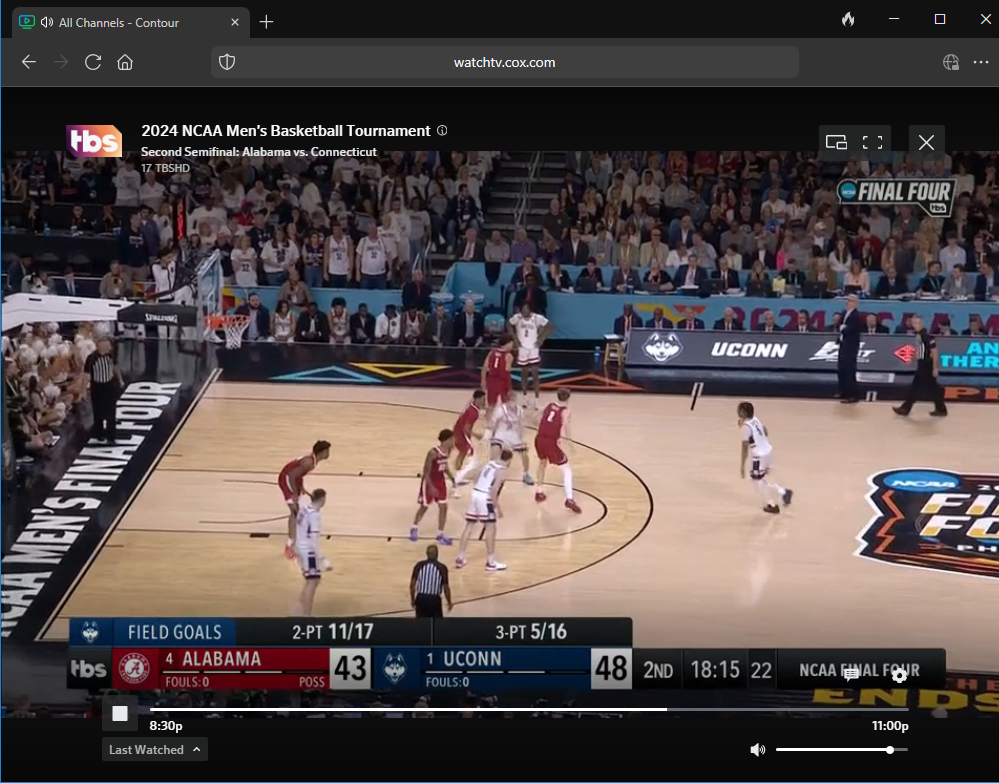Screen dimensions: 999x783
Task: Close the All Channels - Contour tab
Action: coord(234,22)
